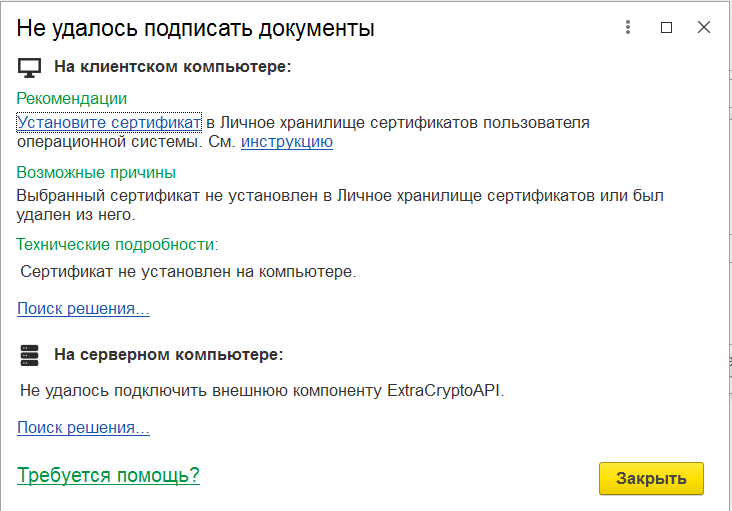Screen dimensions: 732x511
Task: Click the "На клиентском компьютере:" section header
Action: [x=172, y=67]
